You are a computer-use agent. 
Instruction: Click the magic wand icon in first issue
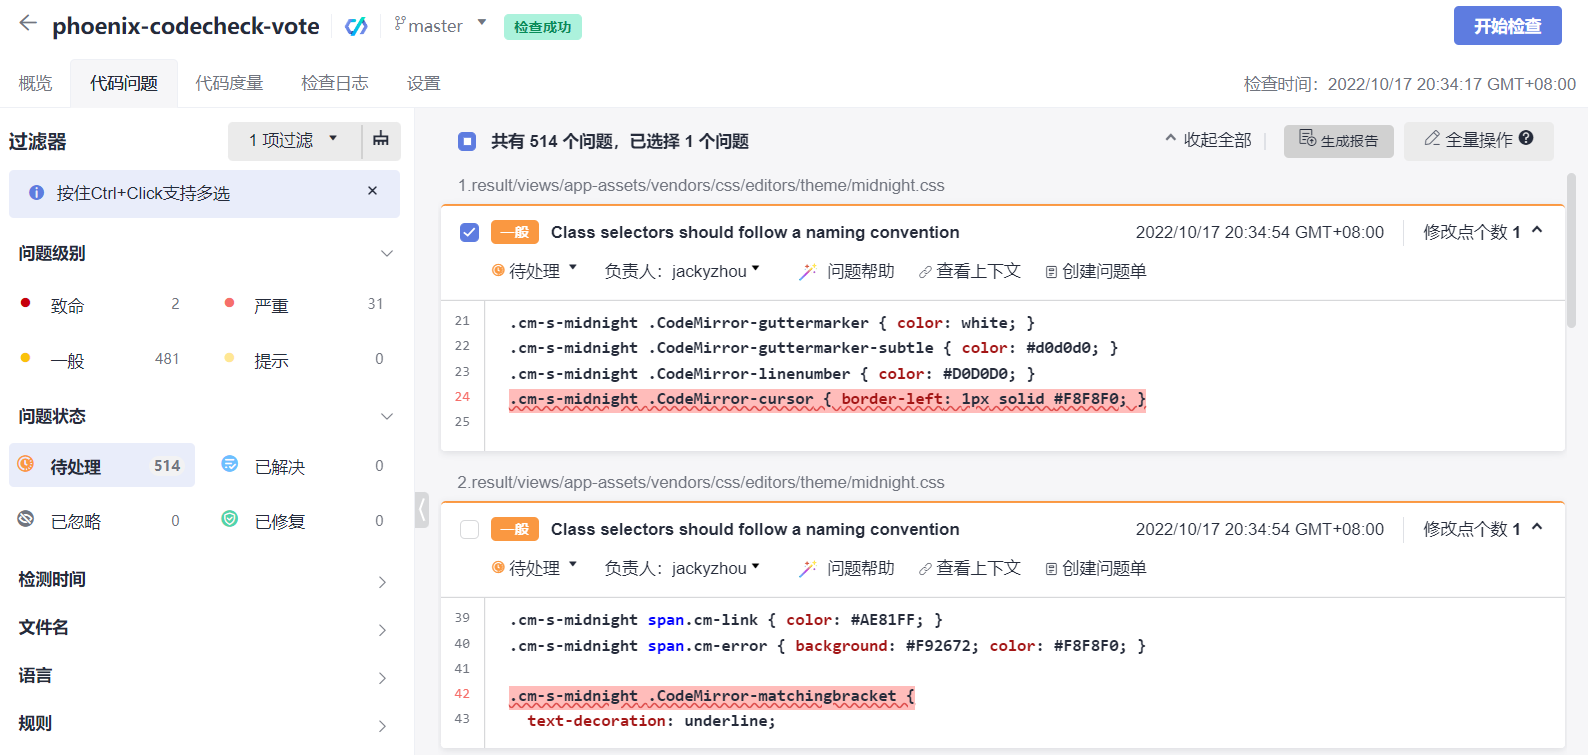click(x=808, y=271)
